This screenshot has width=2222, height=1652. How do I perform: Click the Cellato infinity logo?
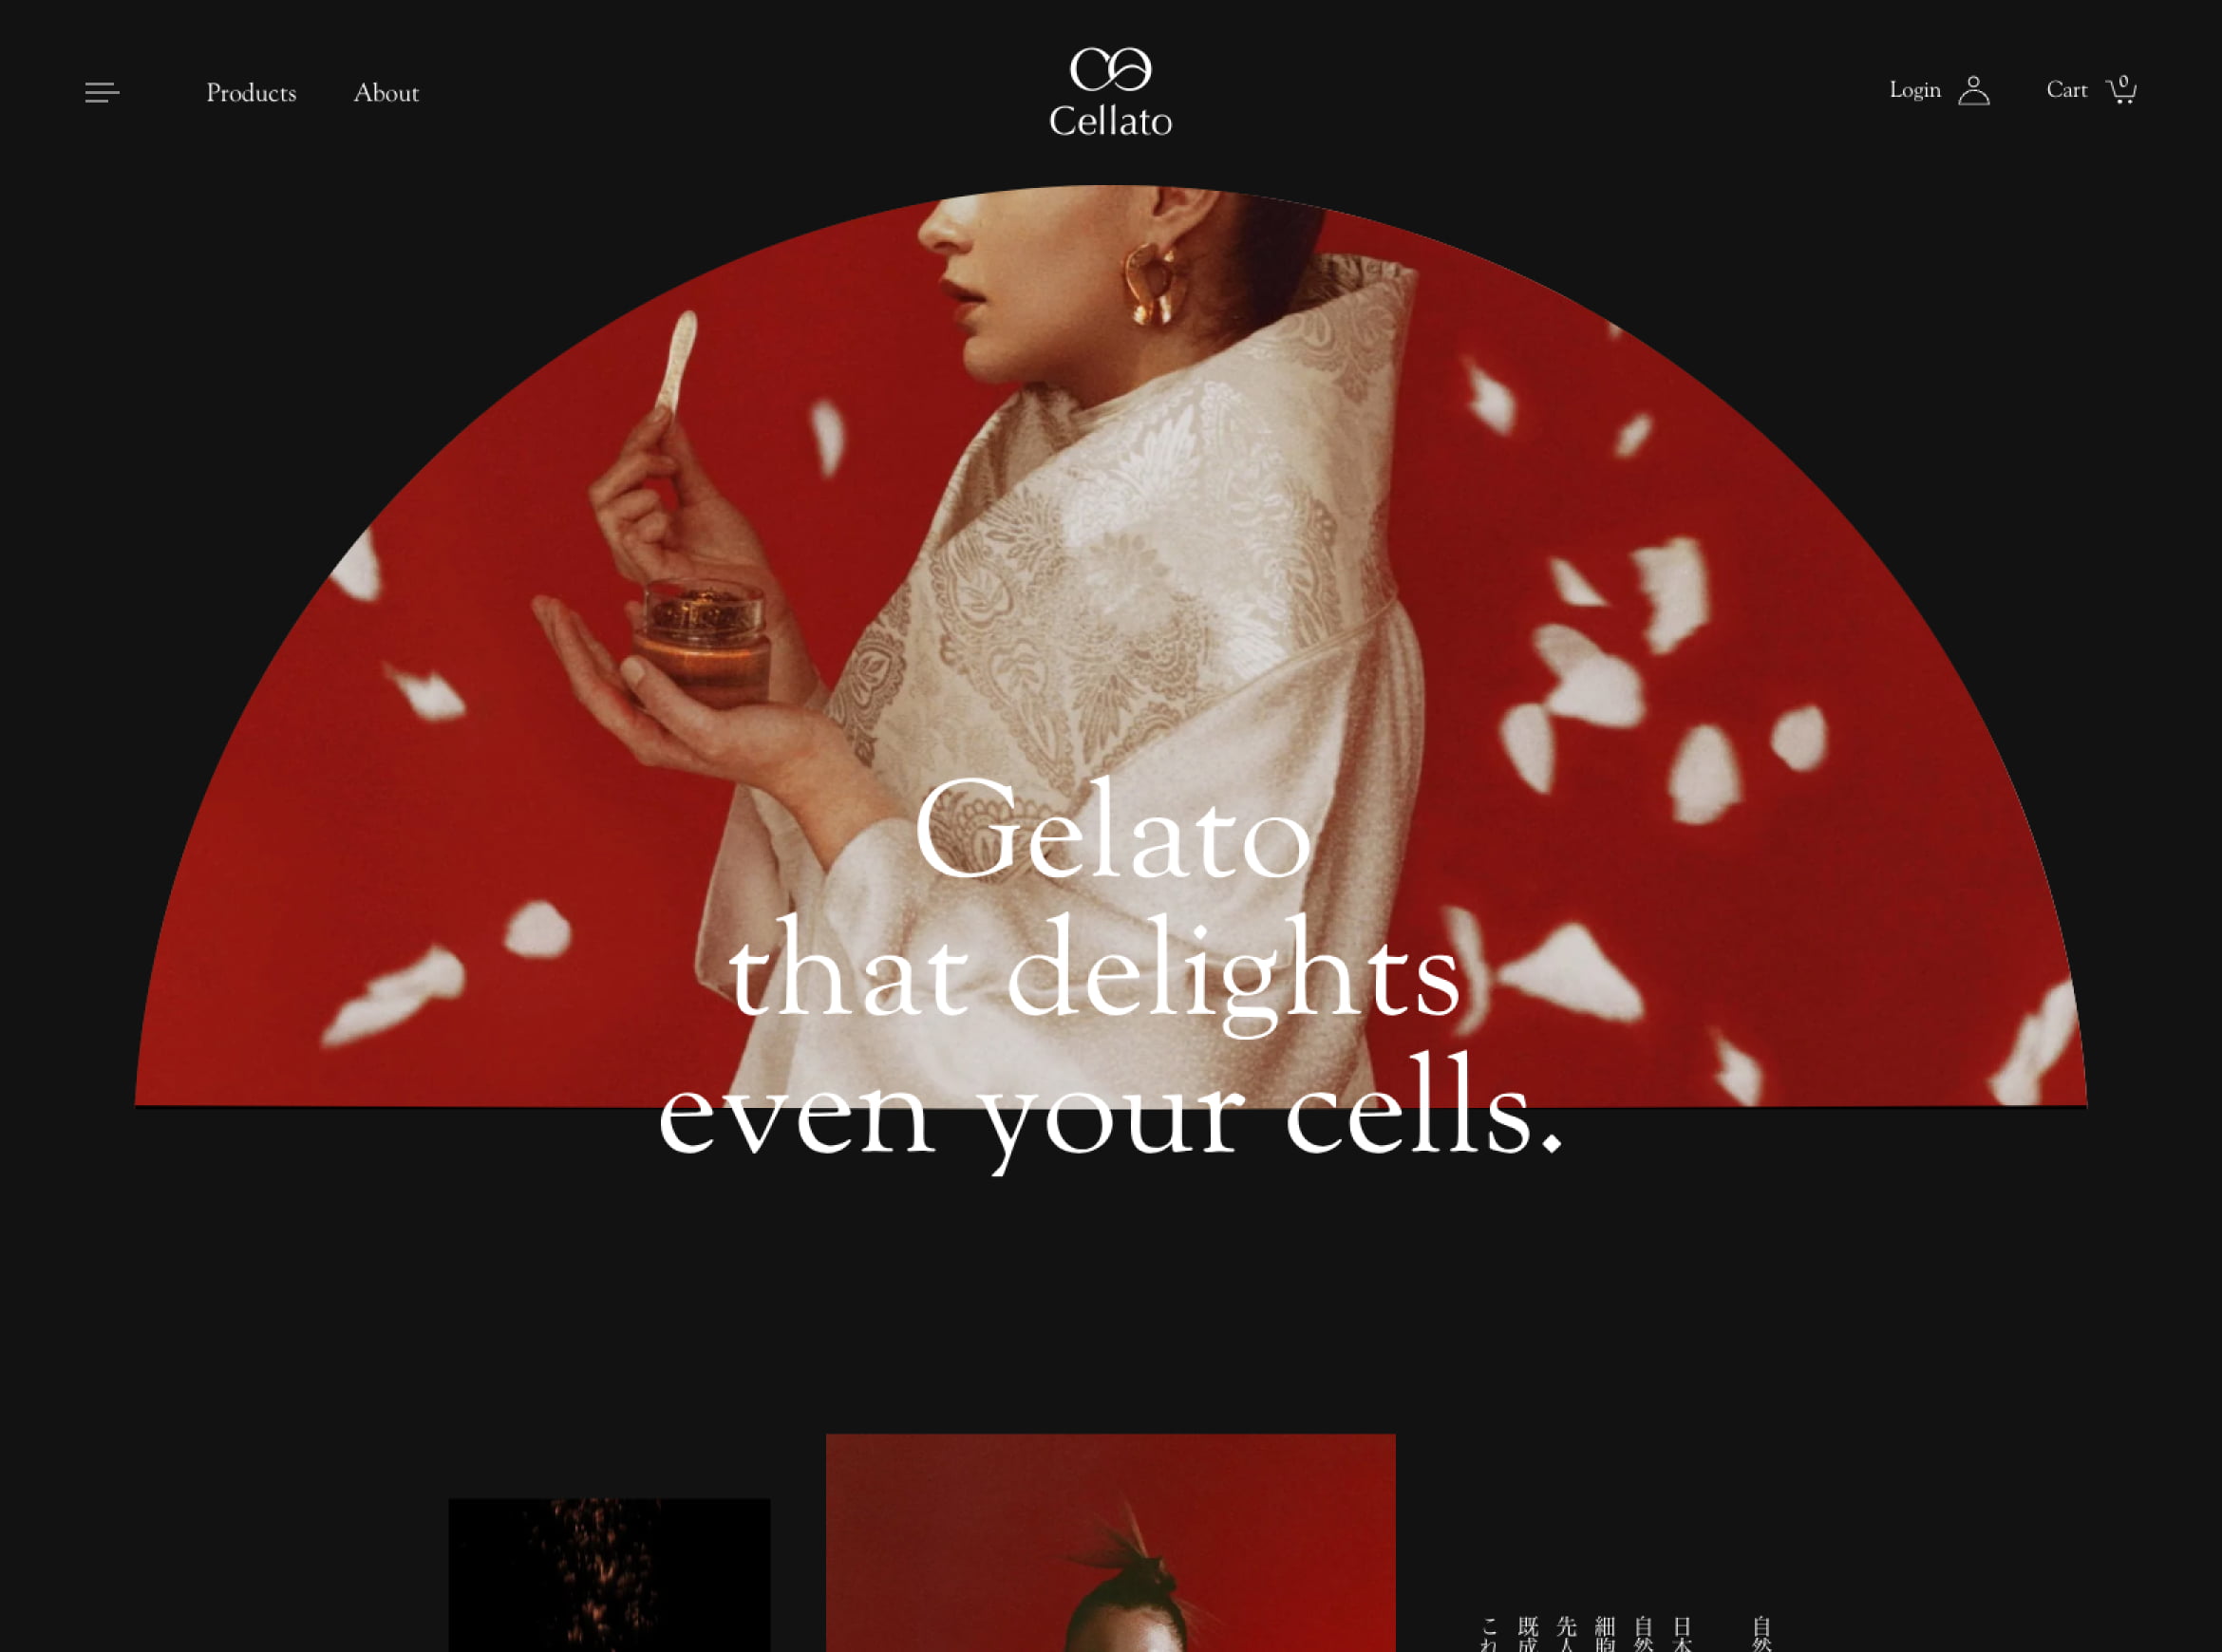[1110, 69]
